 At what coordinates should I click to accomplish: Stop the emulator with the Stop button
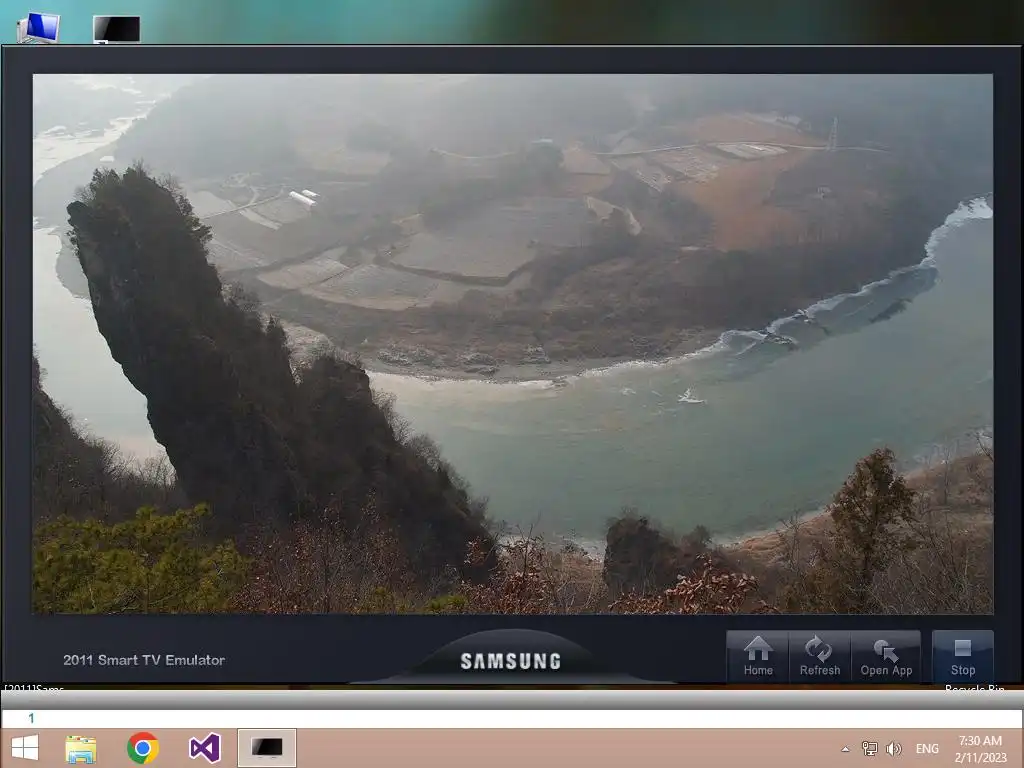point(963,656)
